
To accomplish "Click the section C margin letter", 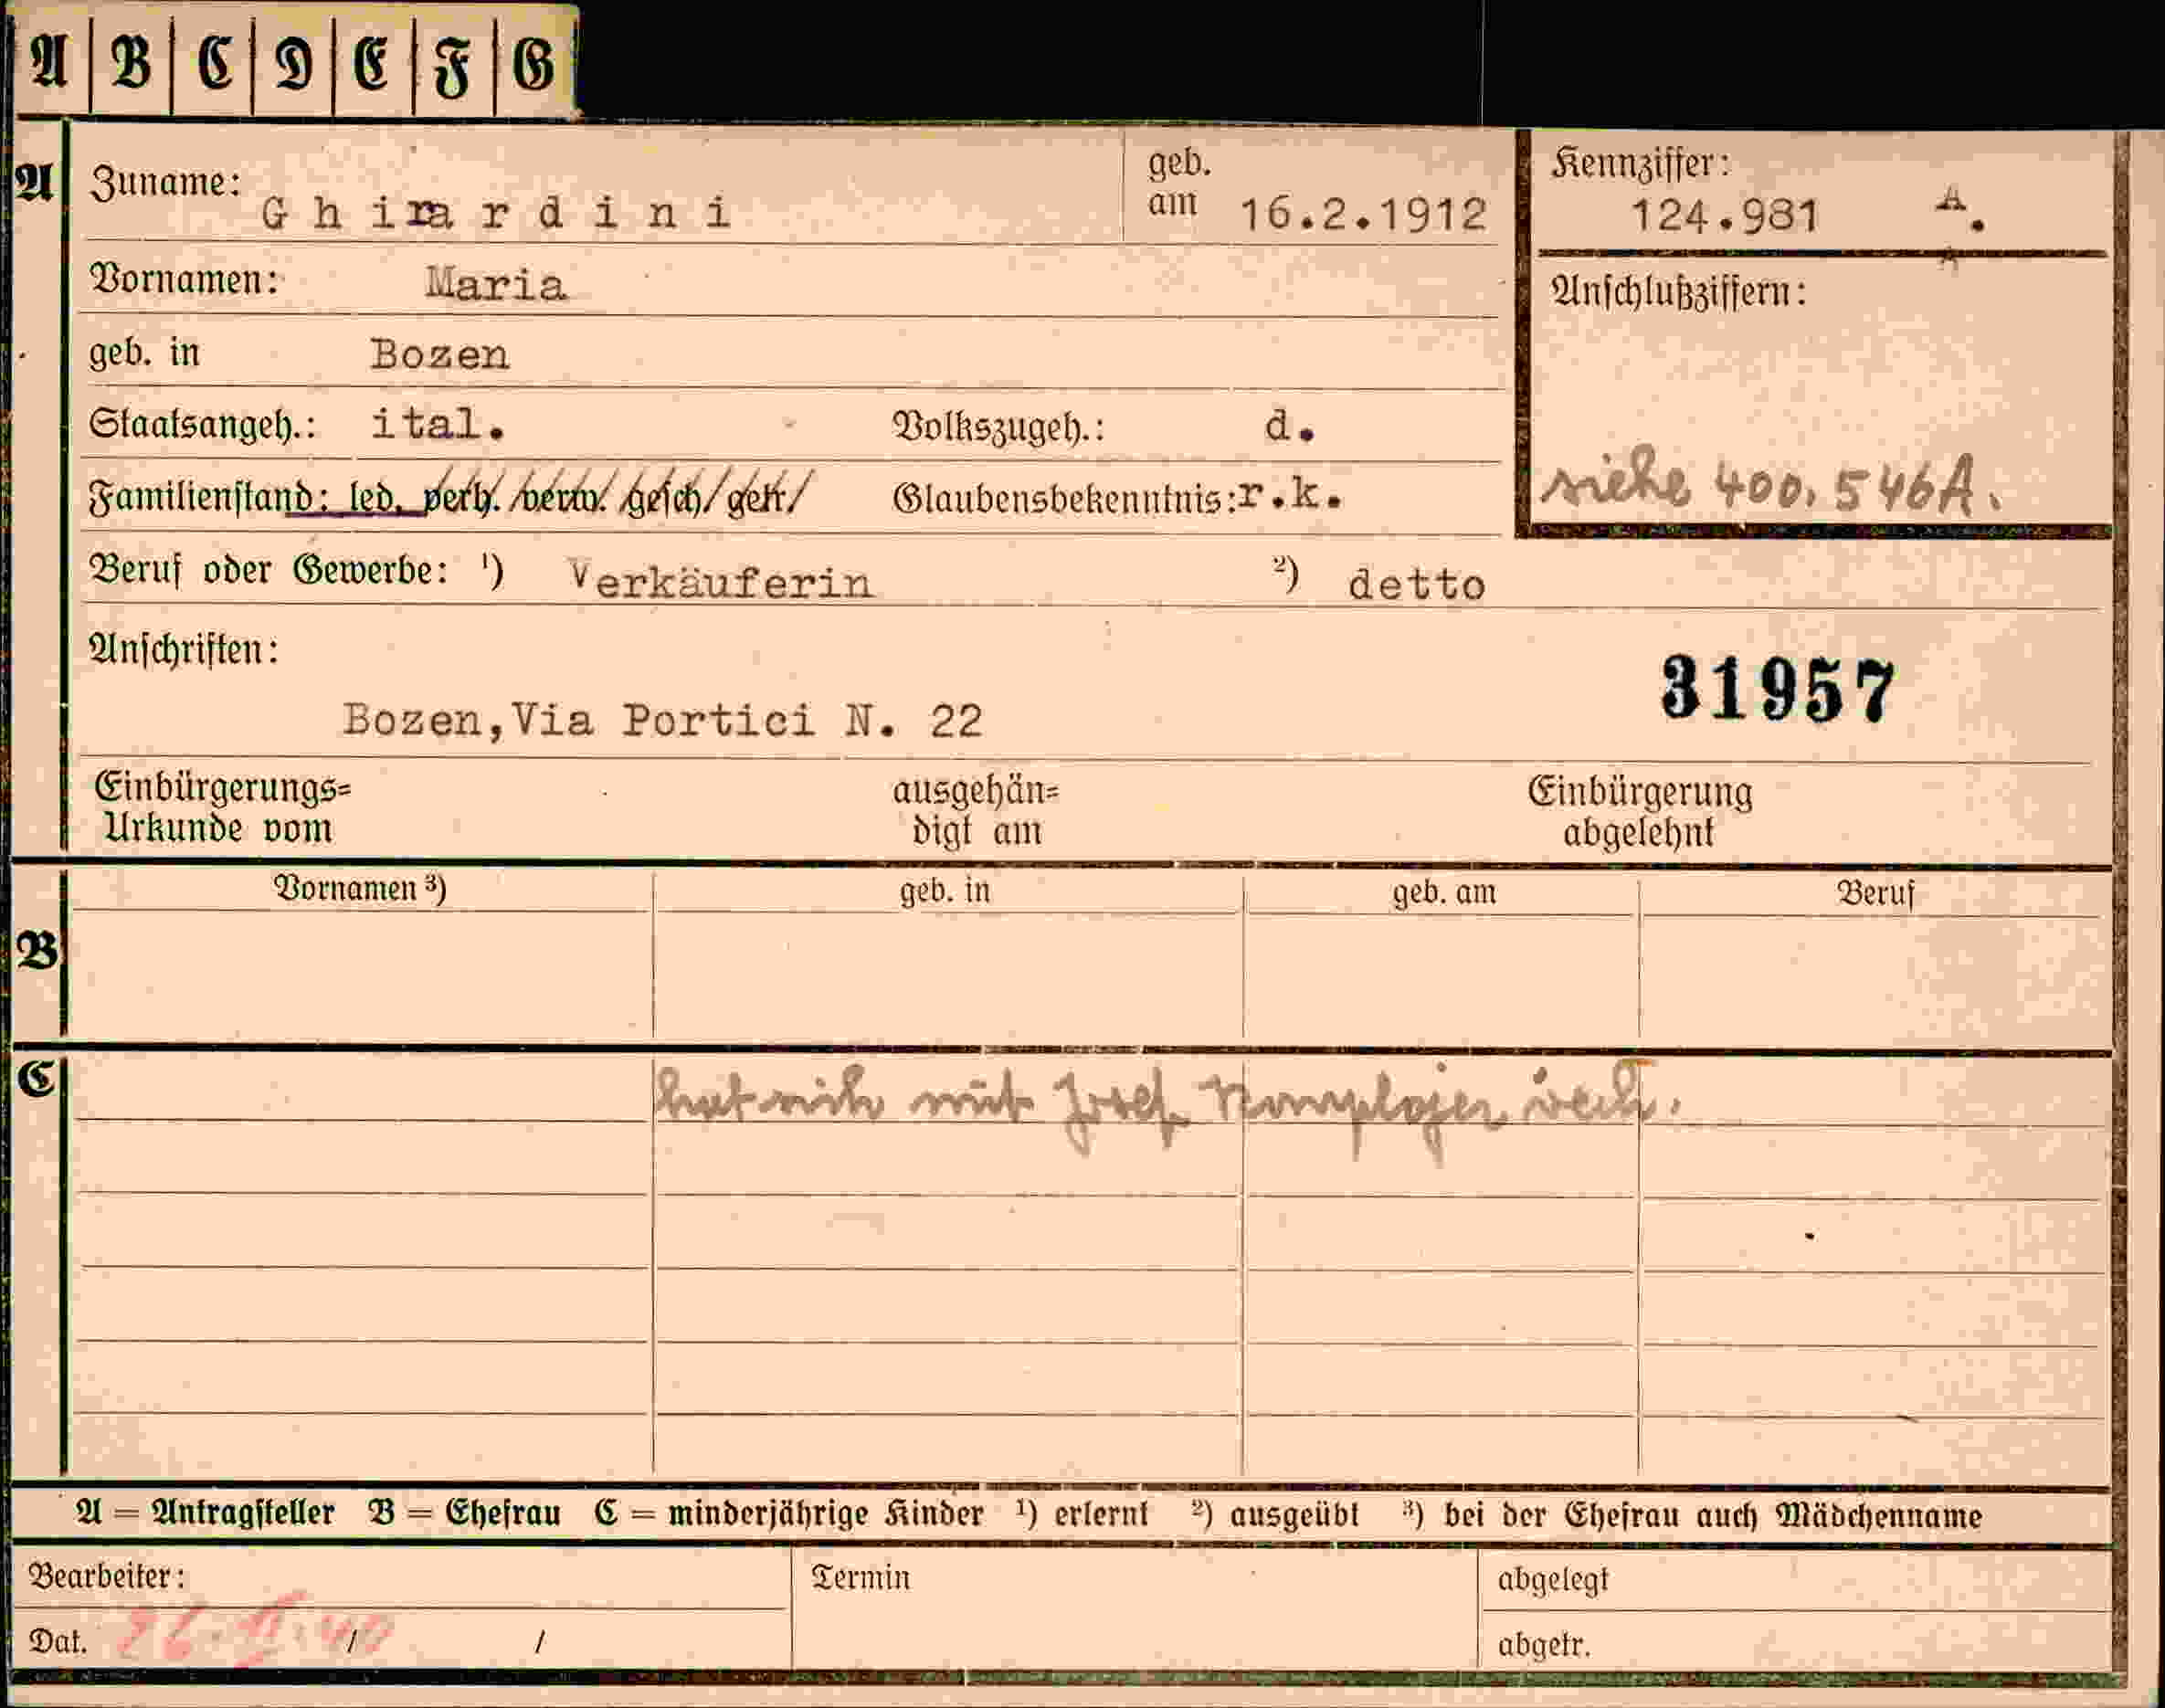I will pyautogui.click(x=36, y=1078).
